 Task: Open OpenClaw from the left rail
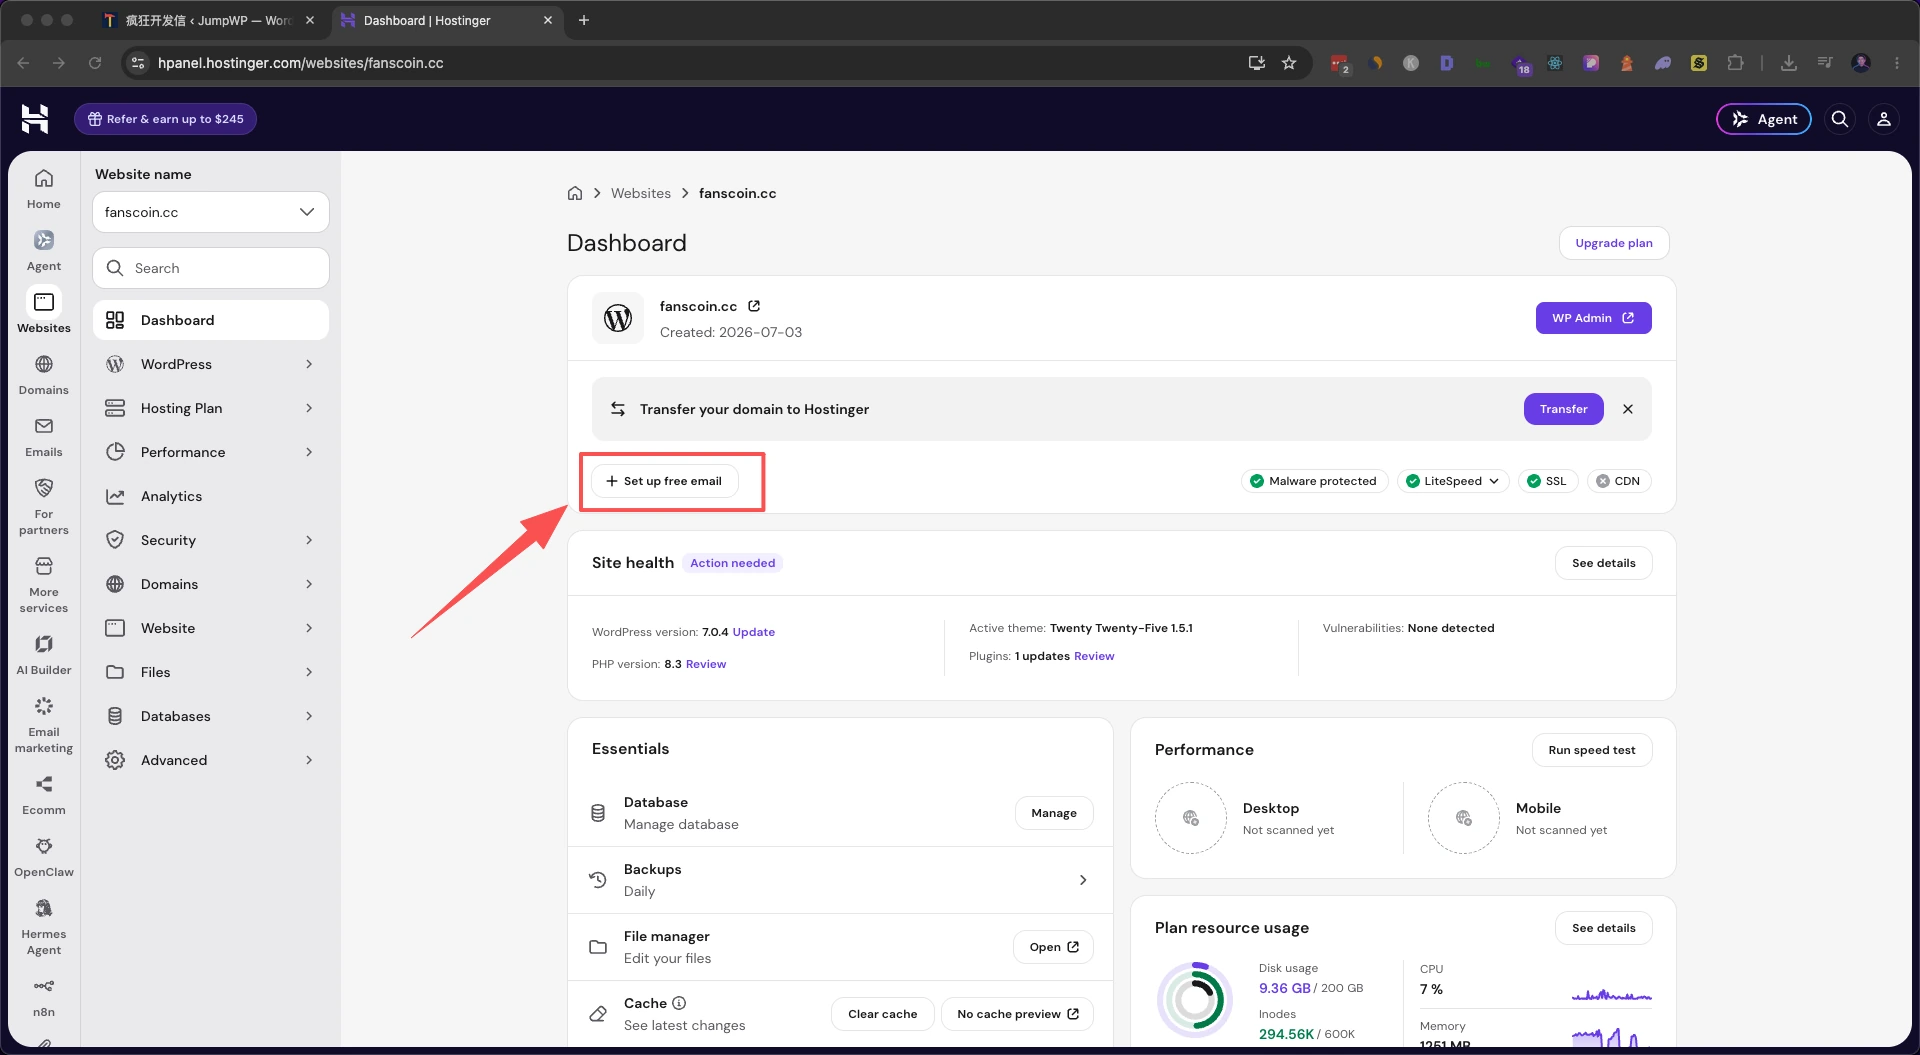tap(44, 857)
